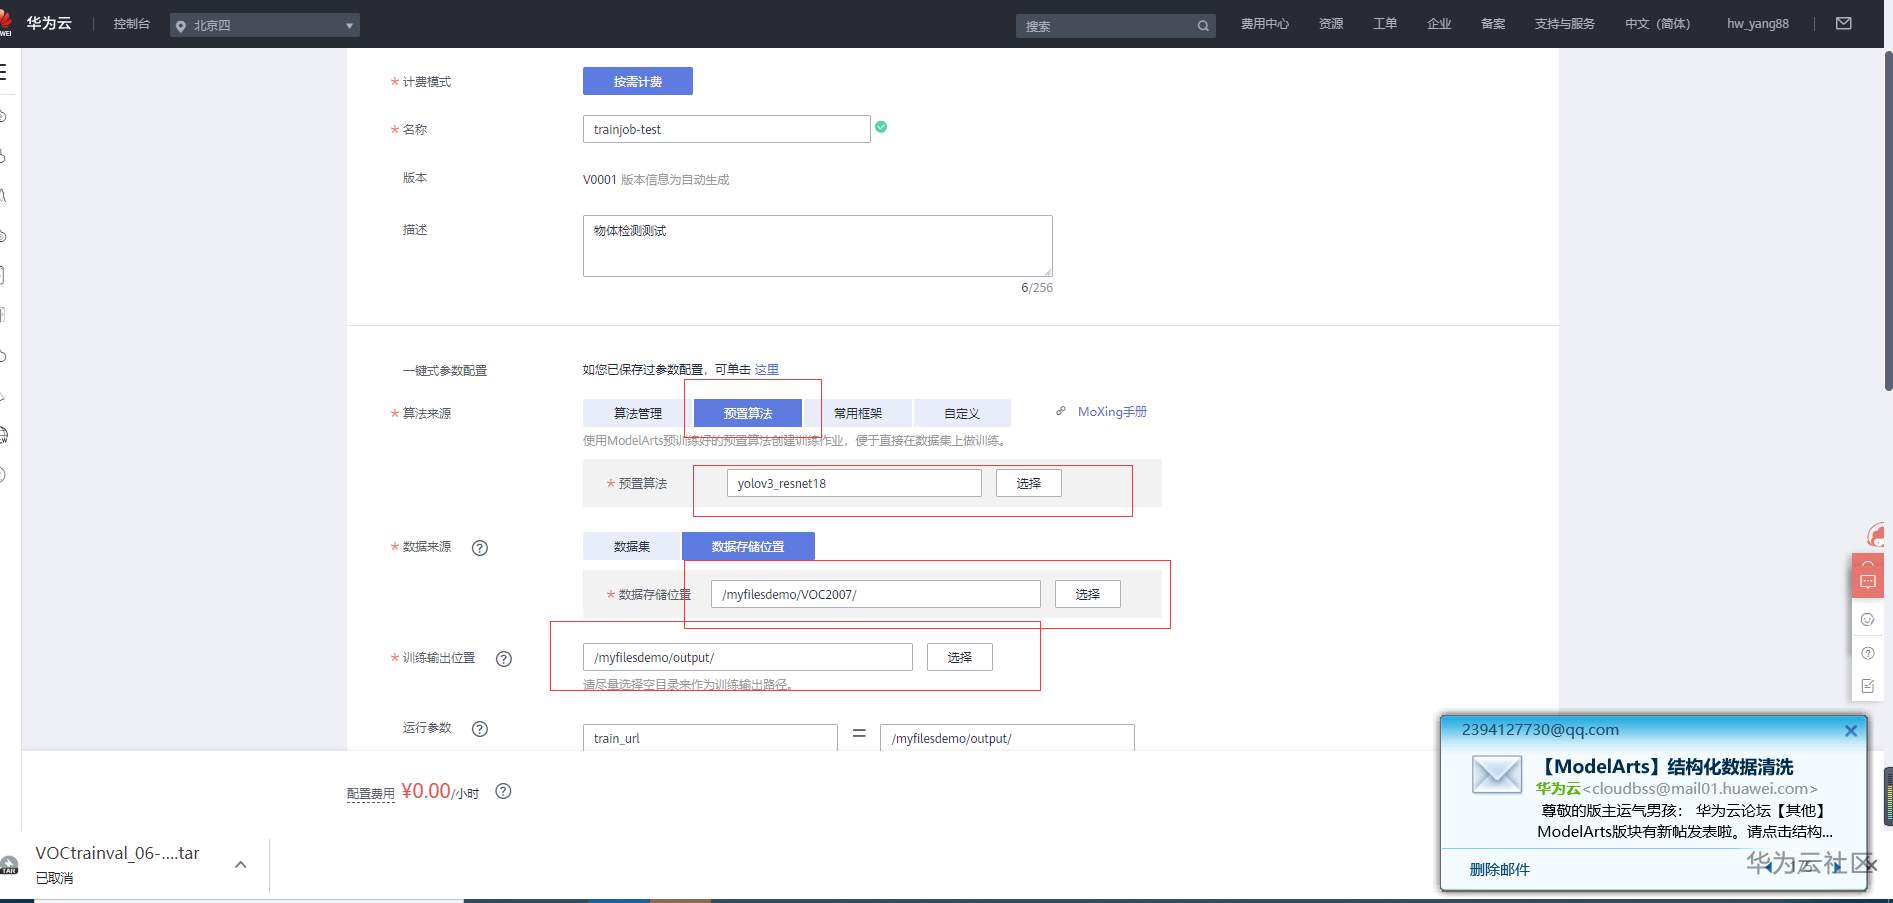This screenshot has width=1893, height=903.
Task: Select 数据集 data source tab
Action: coord(632,546)
